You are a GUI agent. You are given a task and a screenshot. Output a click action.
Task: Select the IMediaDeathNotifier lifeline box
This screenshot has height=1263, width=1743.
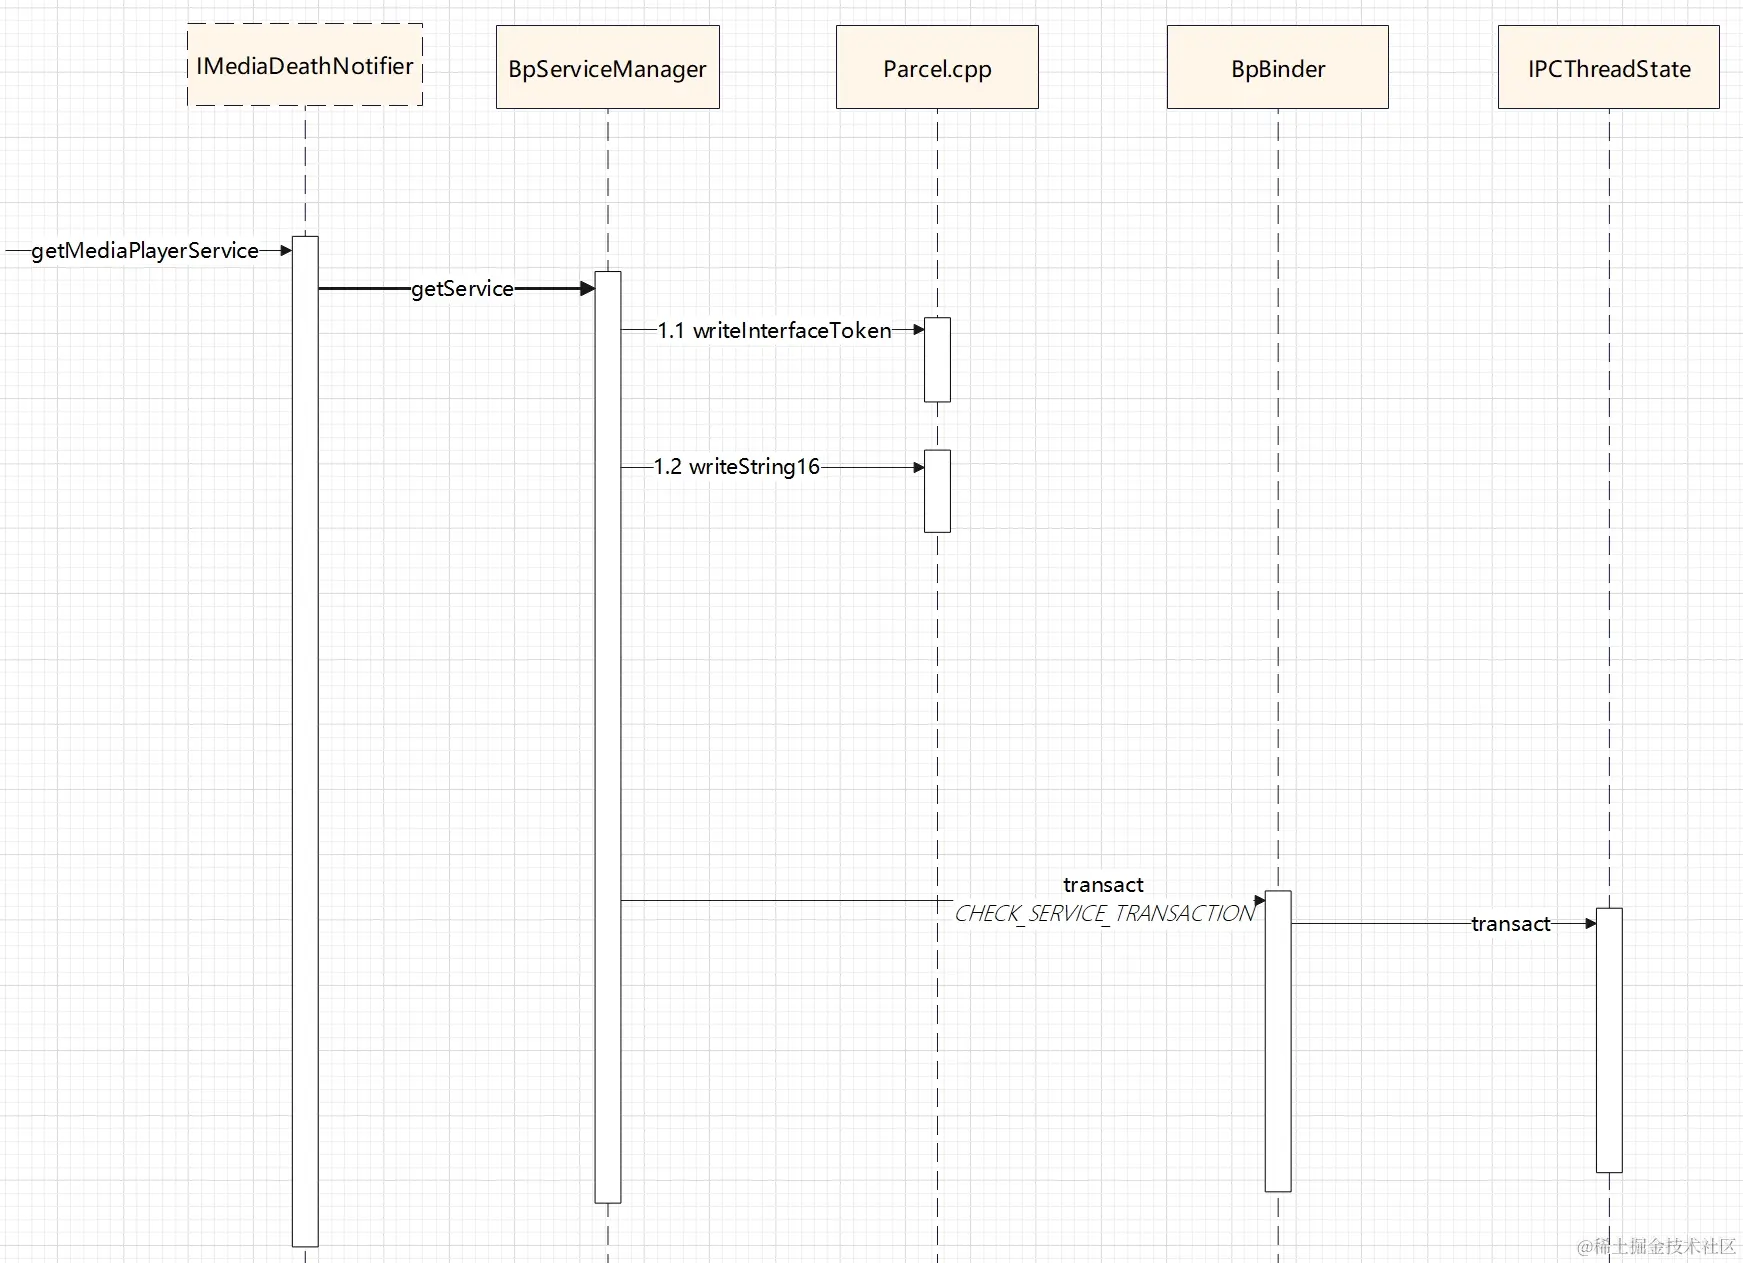click(305, 65)
